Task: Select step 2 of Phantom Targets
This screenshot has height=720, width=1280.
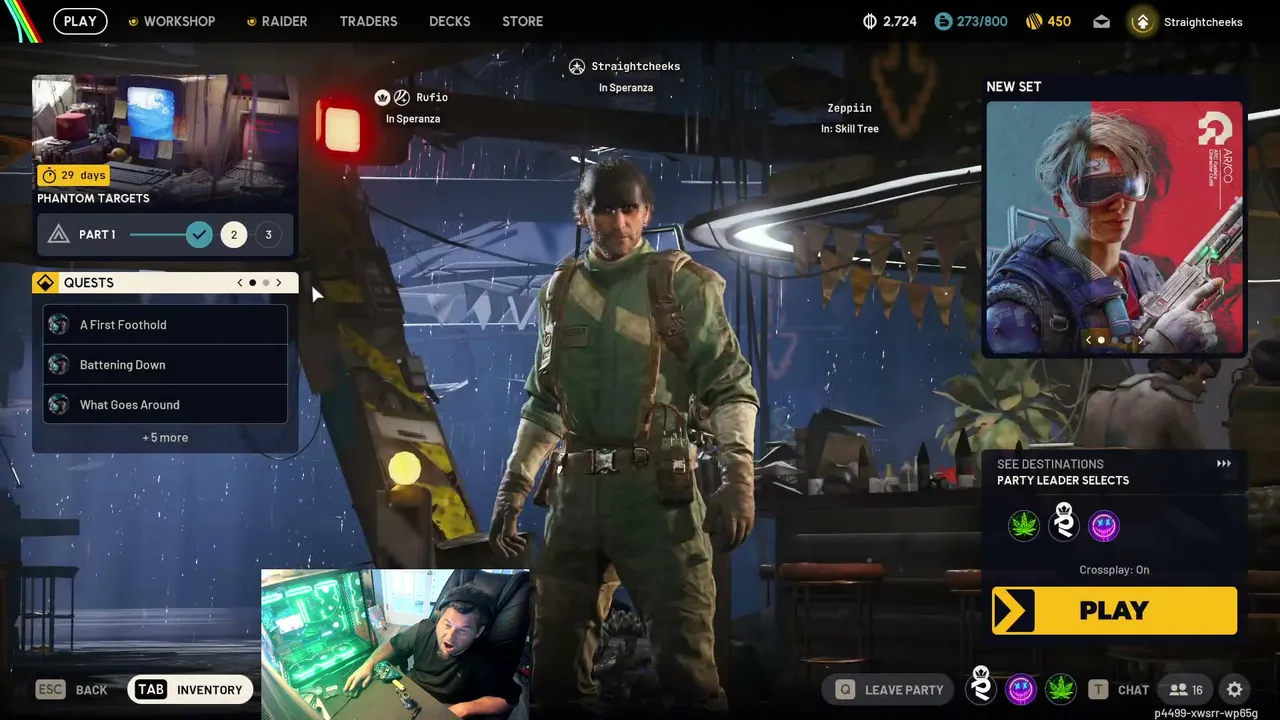Action: pos(234,235)
